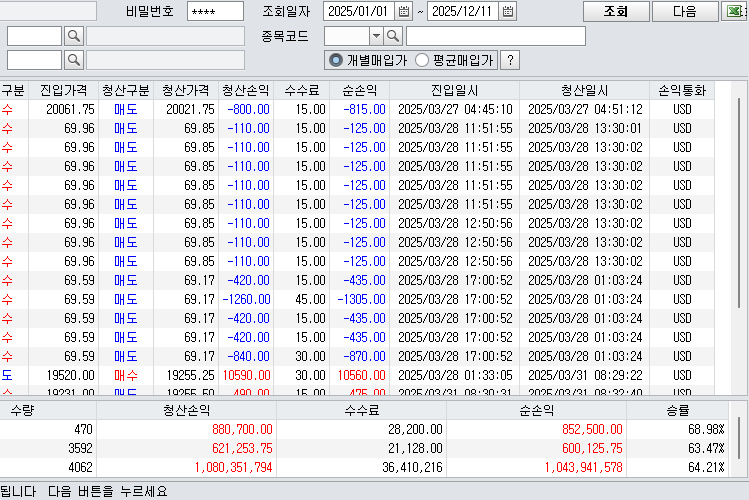Open start date calendar picker icon
Viewport: 749px width, 500px height.
(404, 11)
